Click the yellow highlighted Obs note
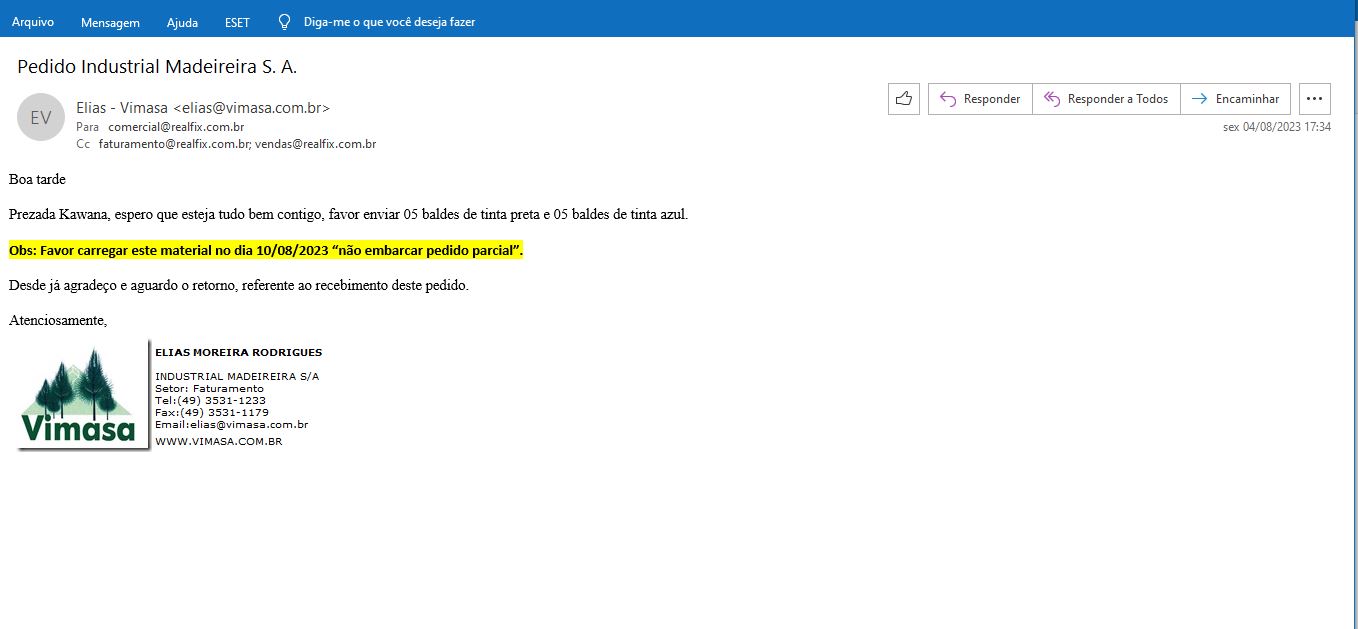1358x629 pixels. tap(266, 250)
